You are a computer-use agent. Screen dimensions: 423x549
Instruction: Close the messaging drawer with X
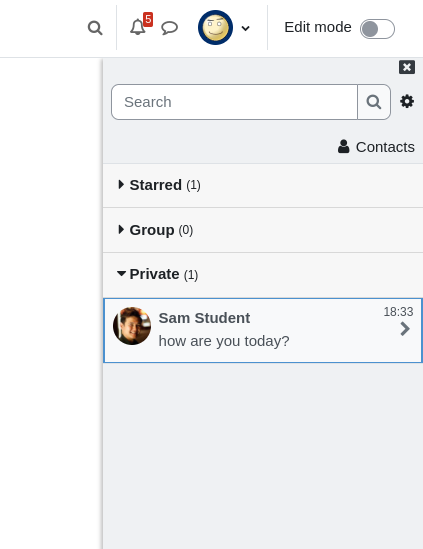[x=407, y=67]
